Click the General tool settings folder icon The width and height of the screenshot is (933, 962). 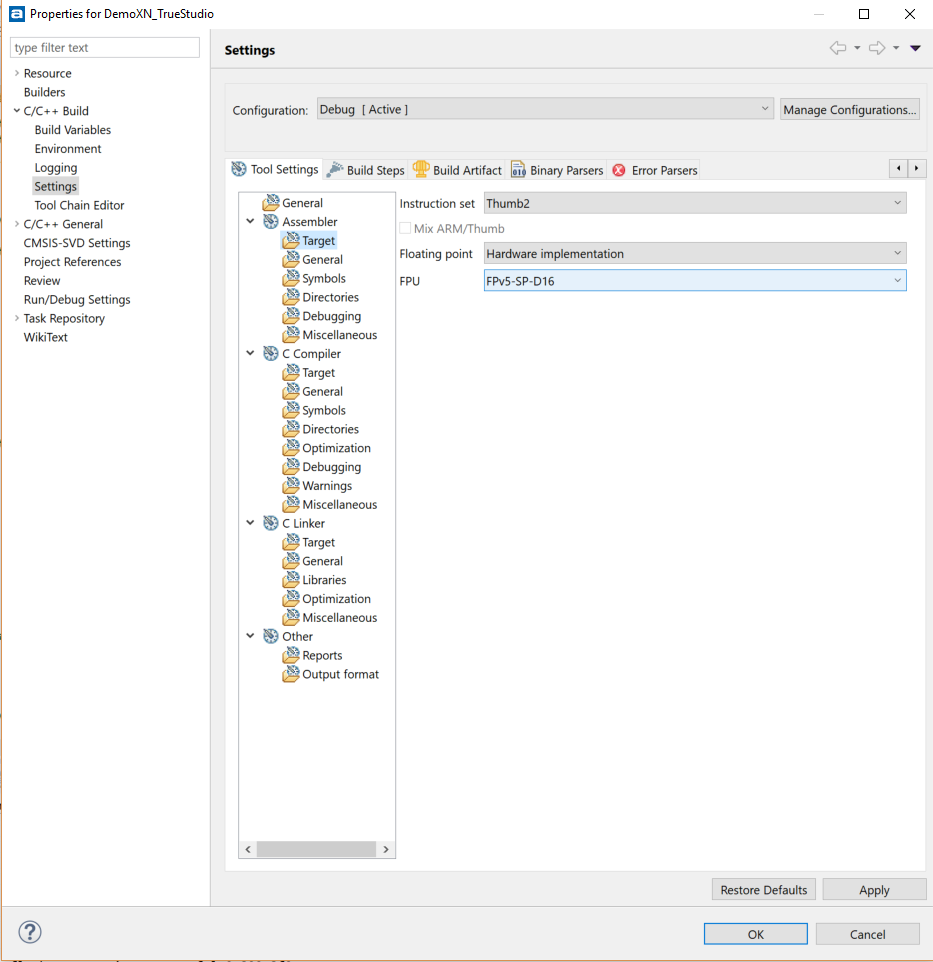pyautogui.click(x=271, y=202)
